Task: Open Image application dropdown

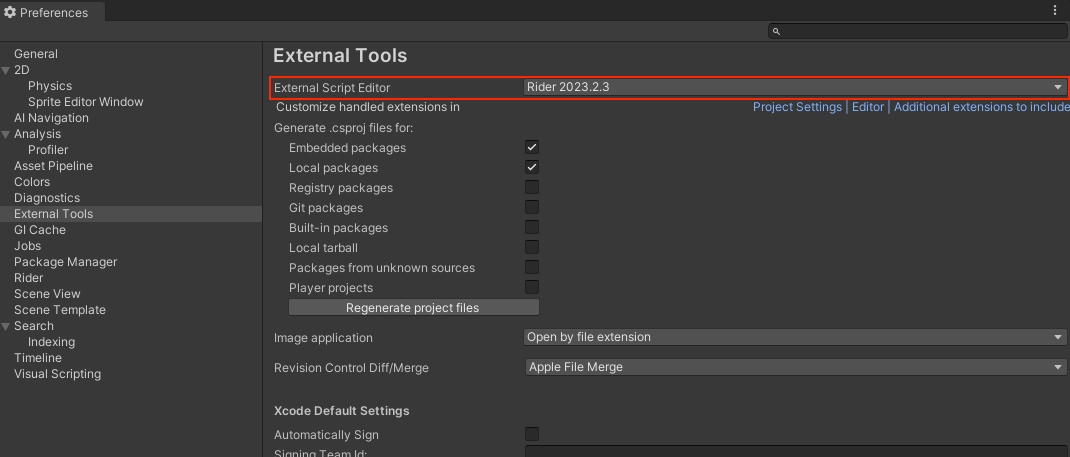Action: (x=795, y=337)
